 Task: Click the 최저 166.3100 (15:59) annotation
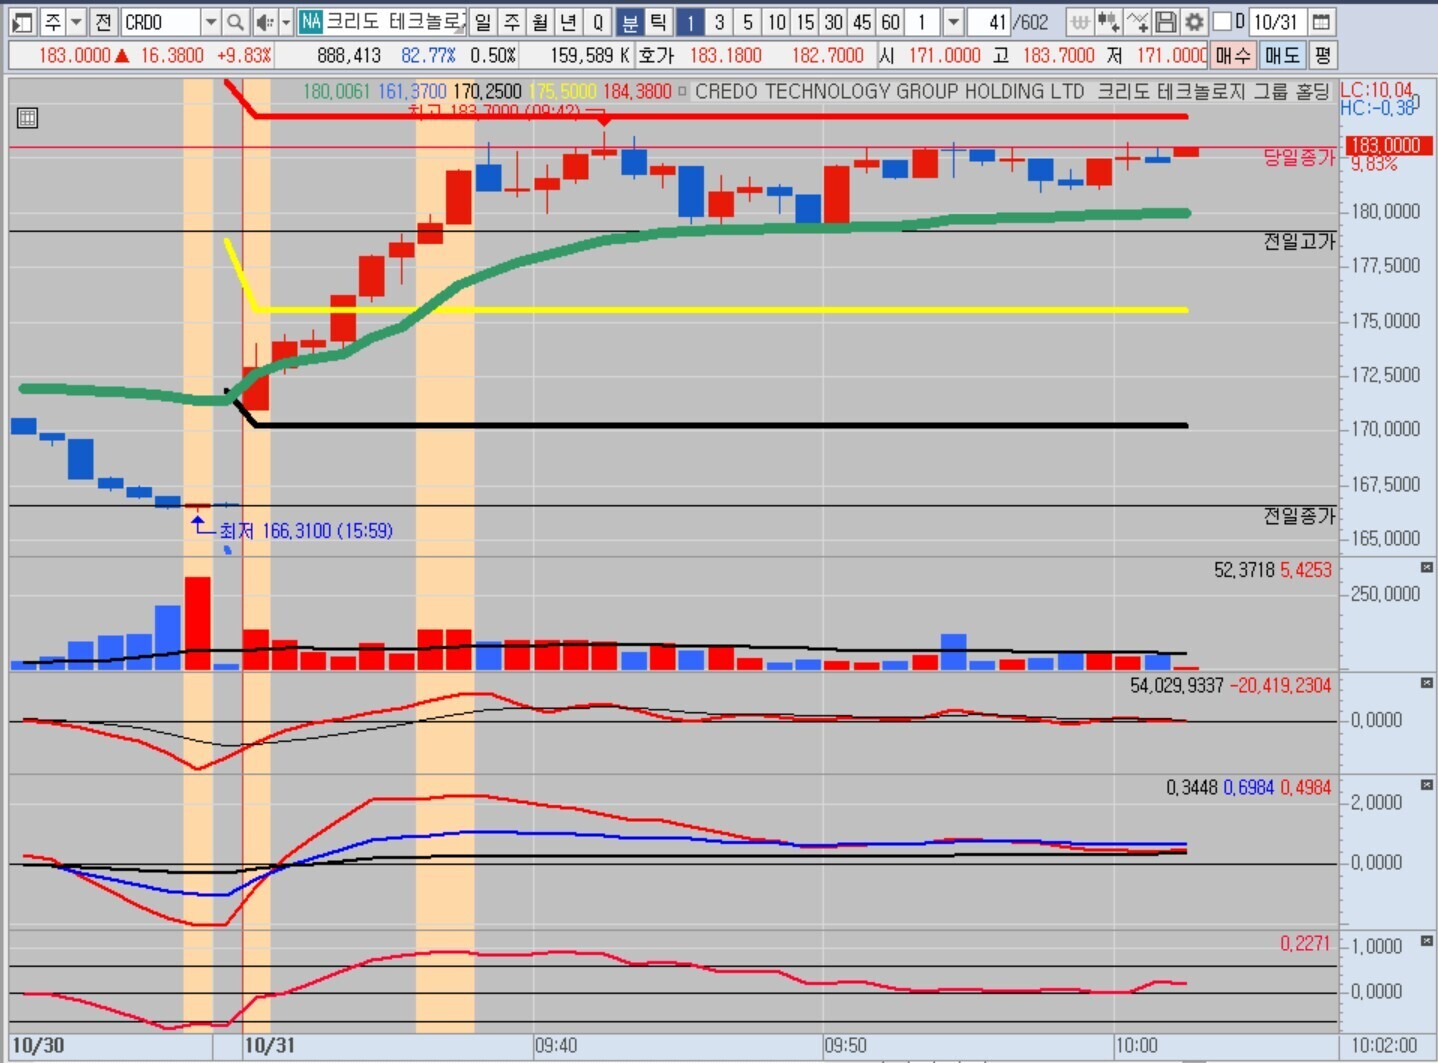(x=305, y=531)
